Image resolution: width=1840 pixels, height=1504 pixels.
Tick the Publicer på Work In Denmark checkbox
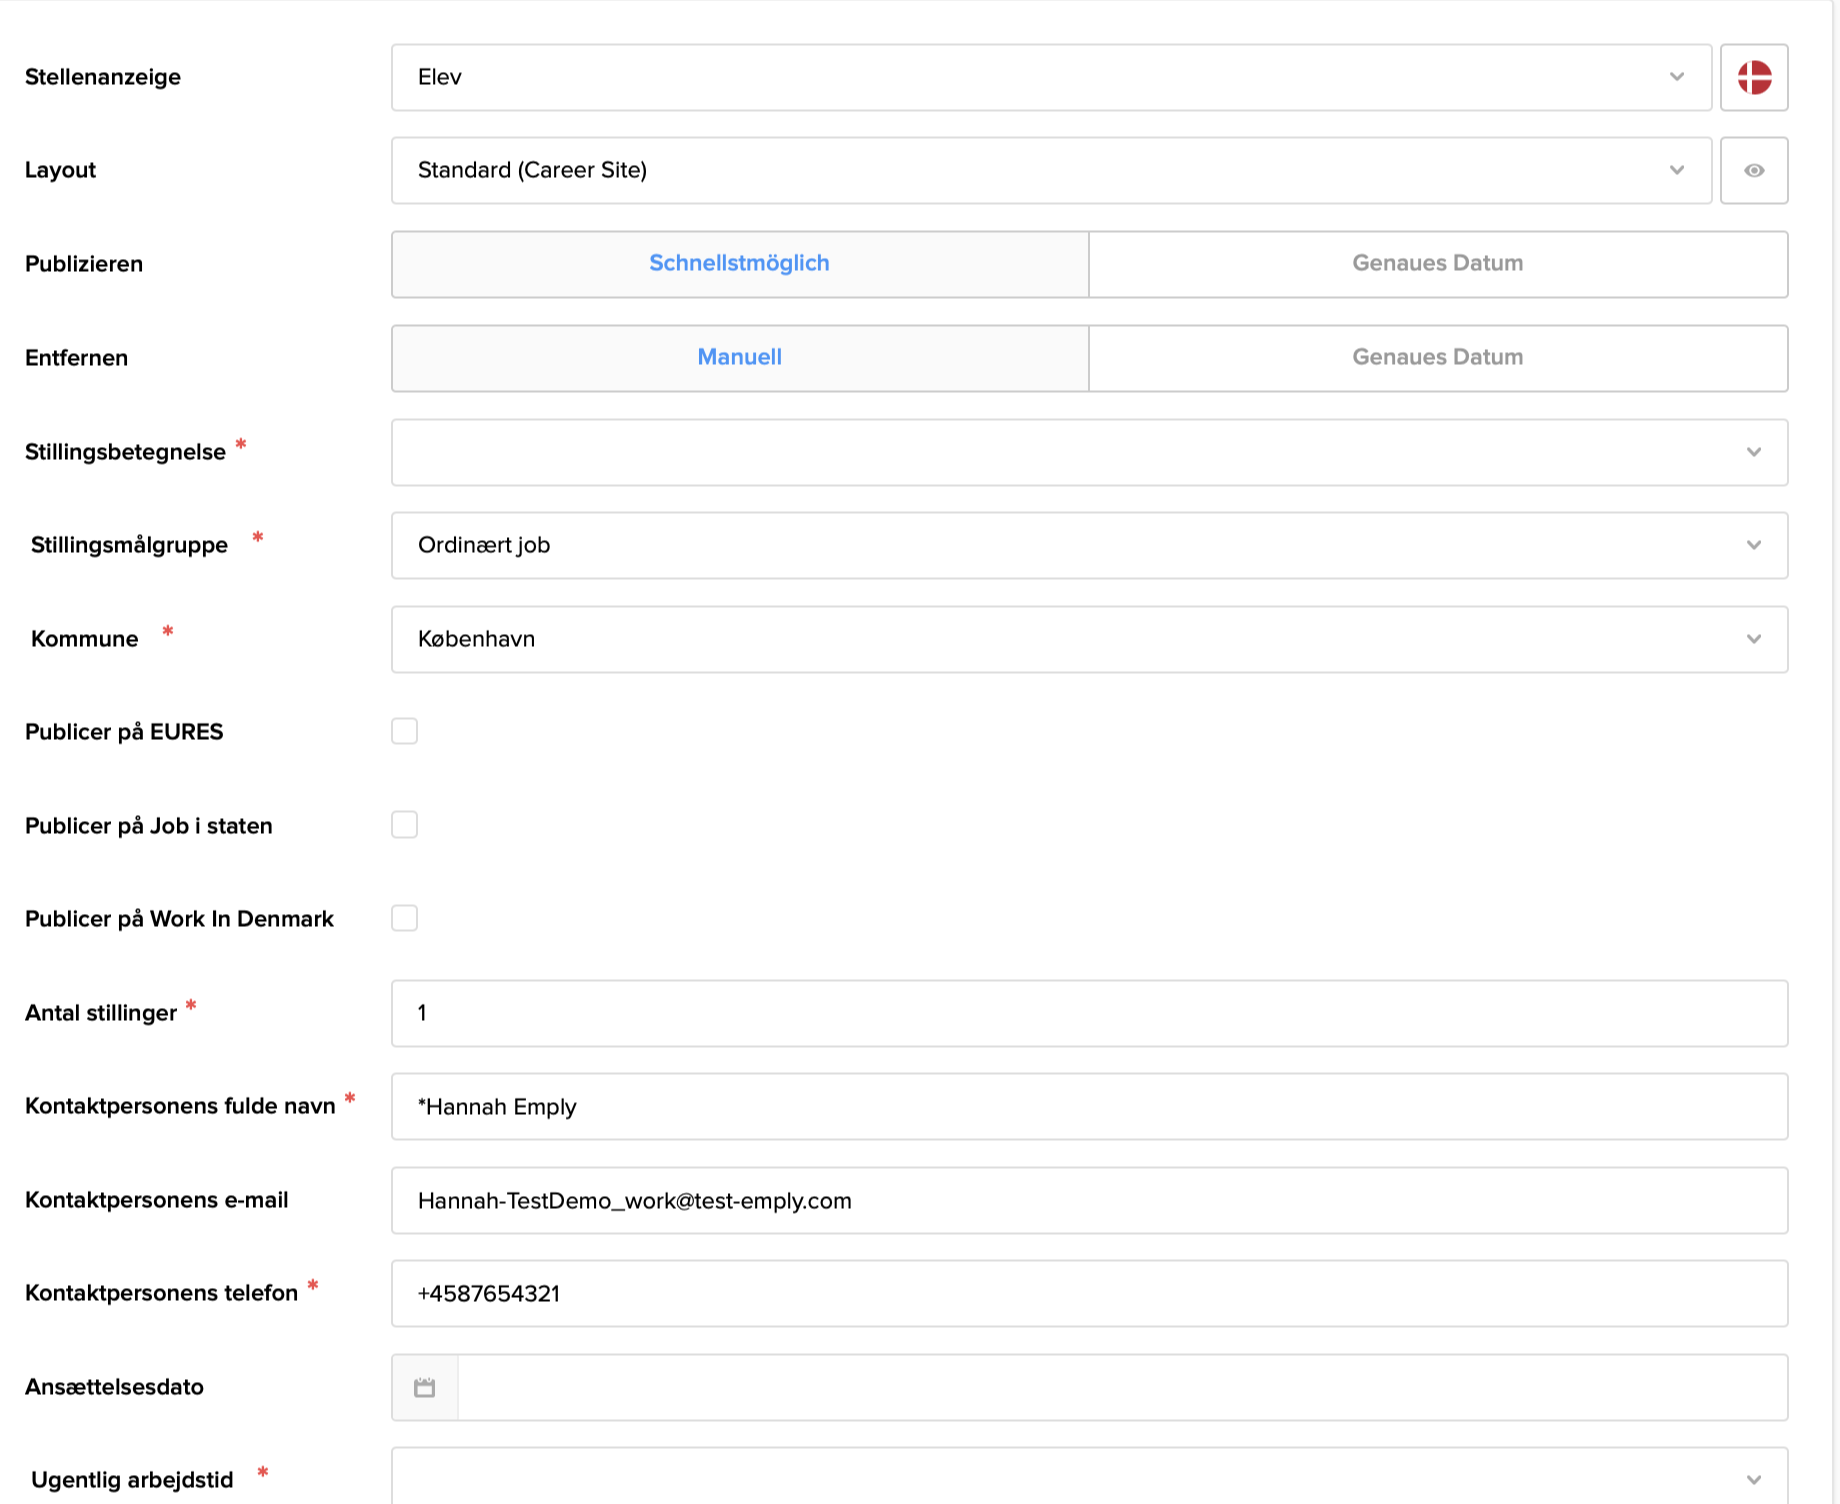[x=404, y=918]
